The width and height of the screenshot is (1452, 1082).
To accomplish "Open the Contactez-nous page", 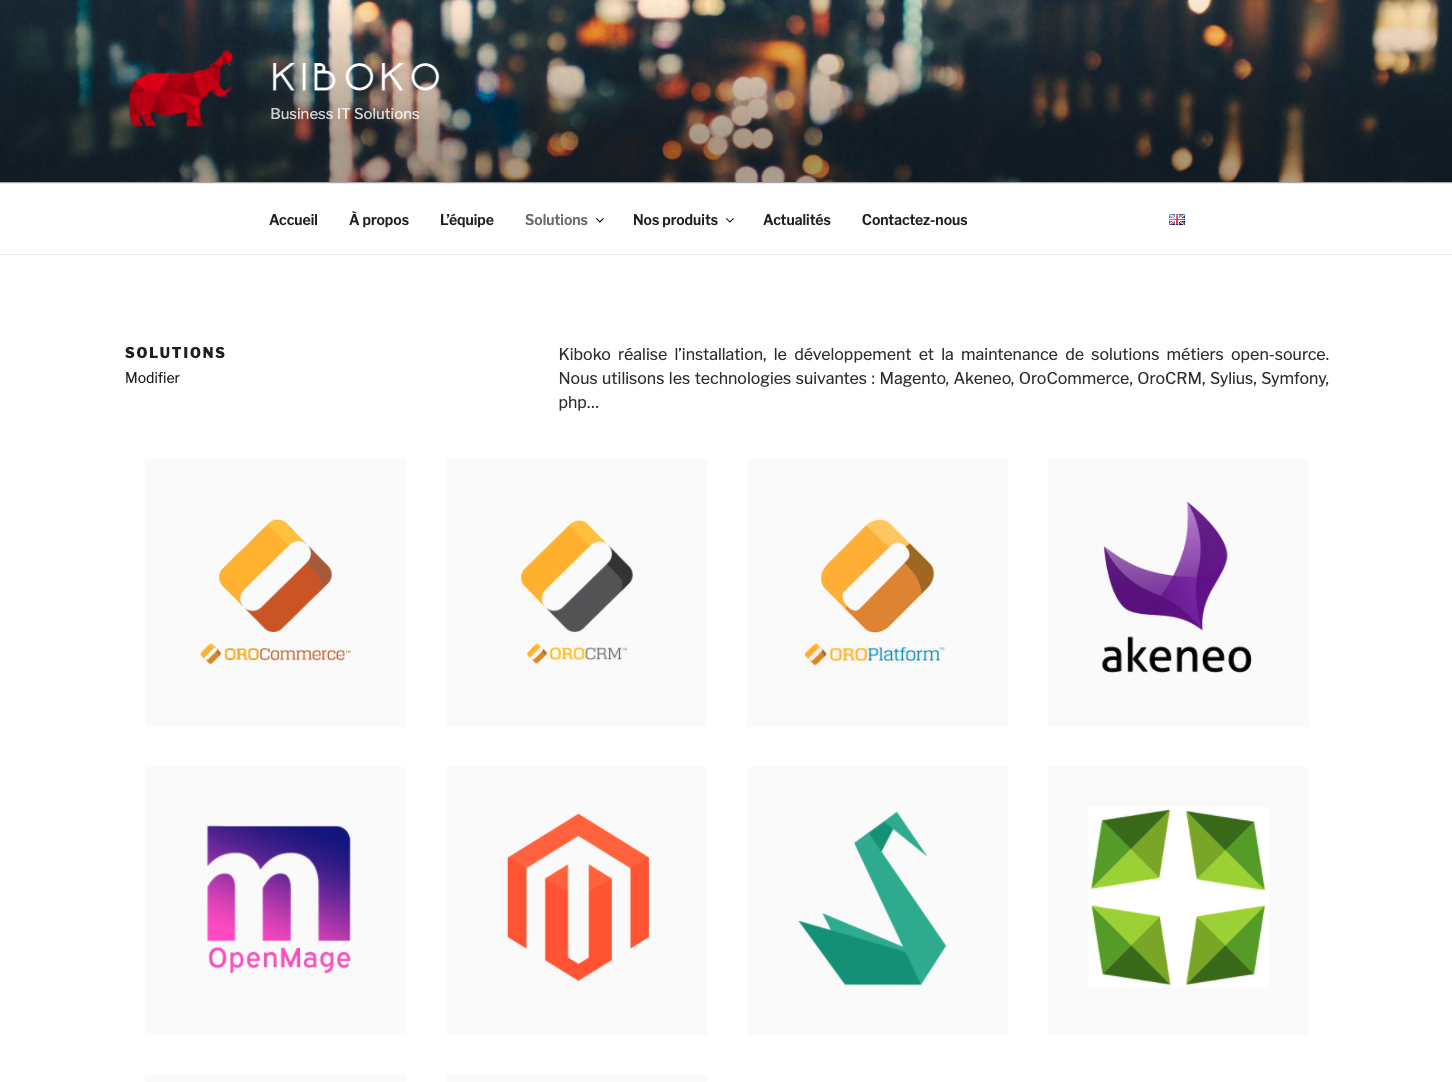I will point(915,220).
